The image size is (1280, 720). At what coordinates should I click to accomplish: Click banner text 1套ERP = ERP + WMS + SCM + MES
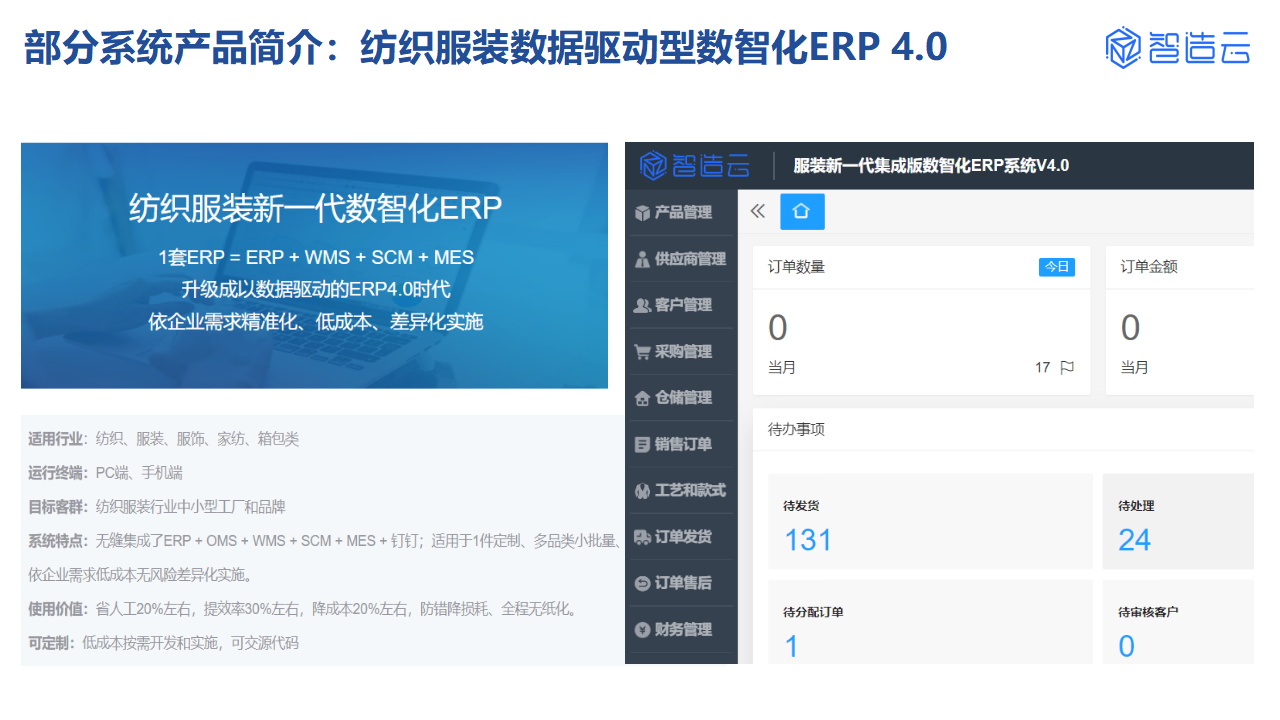(x=316, y=257)
